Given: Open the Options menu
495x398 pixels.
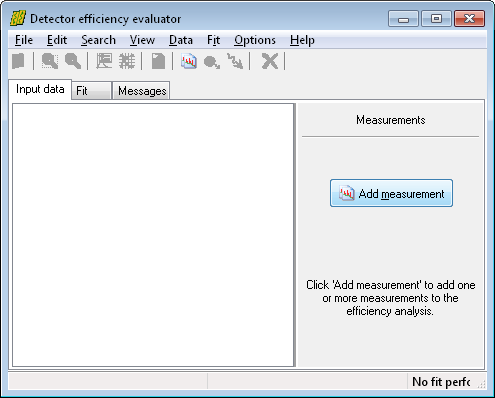Looking at the screenshot, I should pos(255,40).
